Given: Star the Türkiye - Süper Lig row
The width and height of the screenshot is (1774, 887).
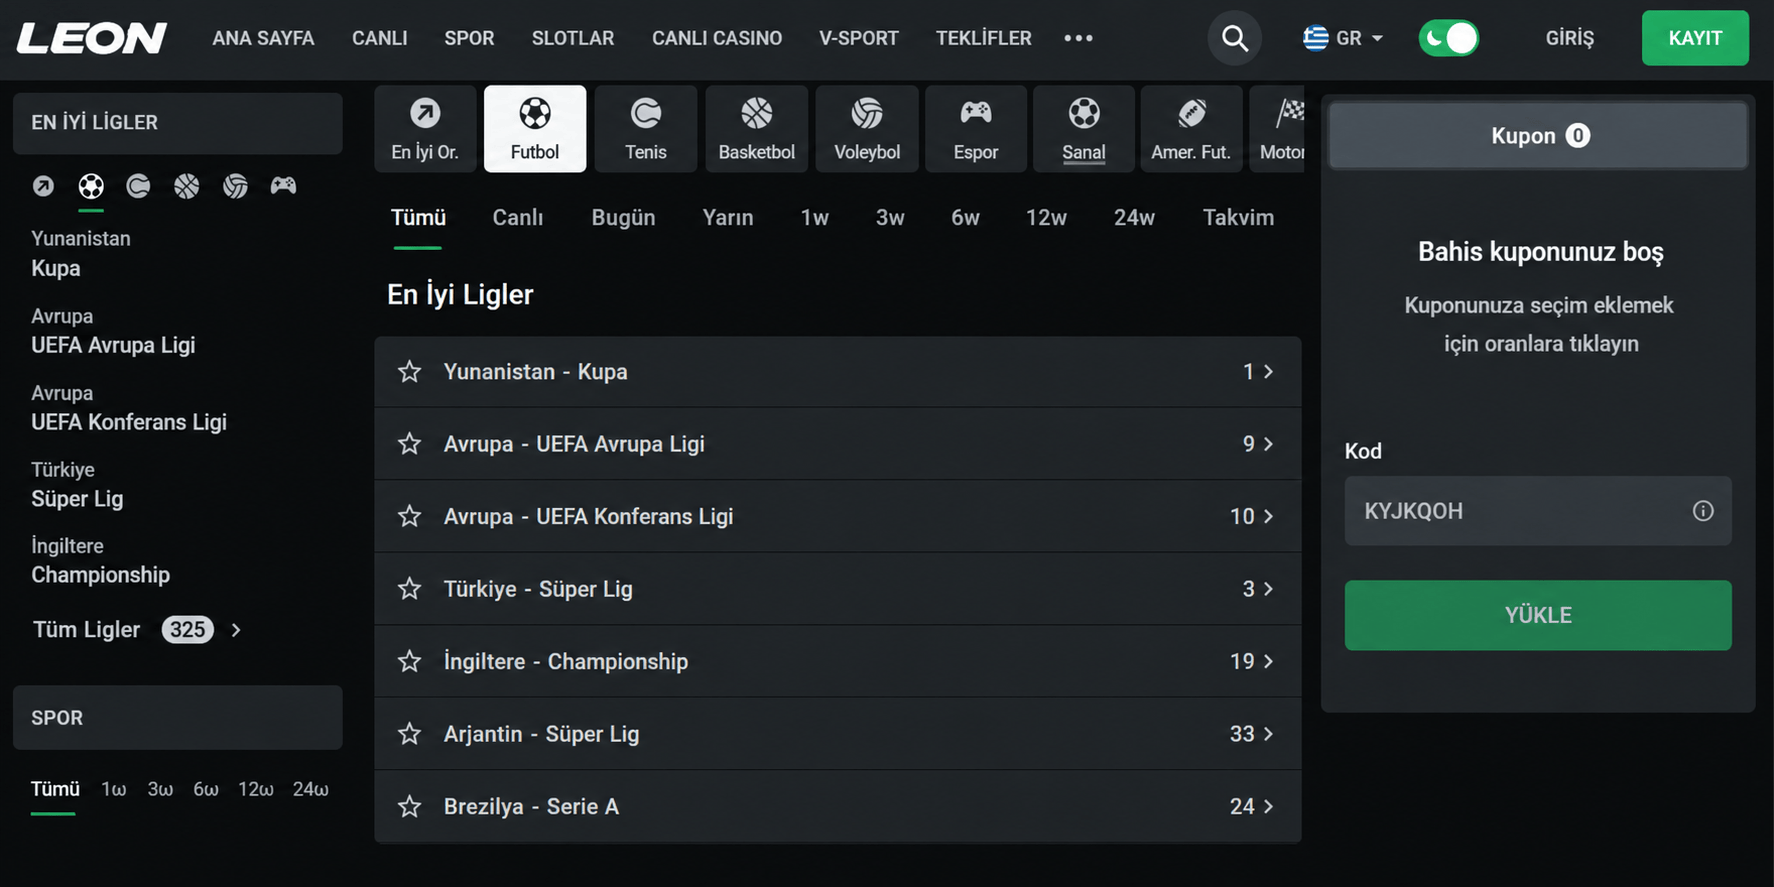Looking at the screenshot, I should point(409,589).
